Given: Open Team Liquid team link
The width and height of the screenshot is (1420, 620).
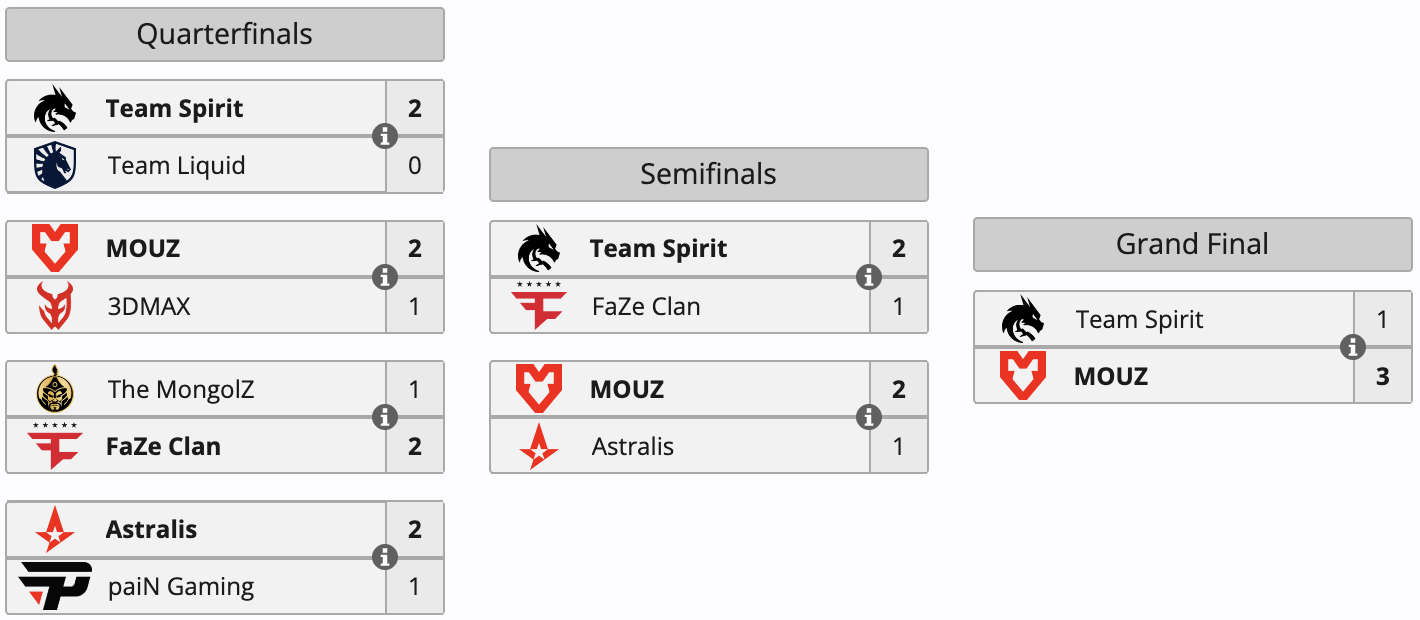Looking at the screenshot, I should [177, 165].
